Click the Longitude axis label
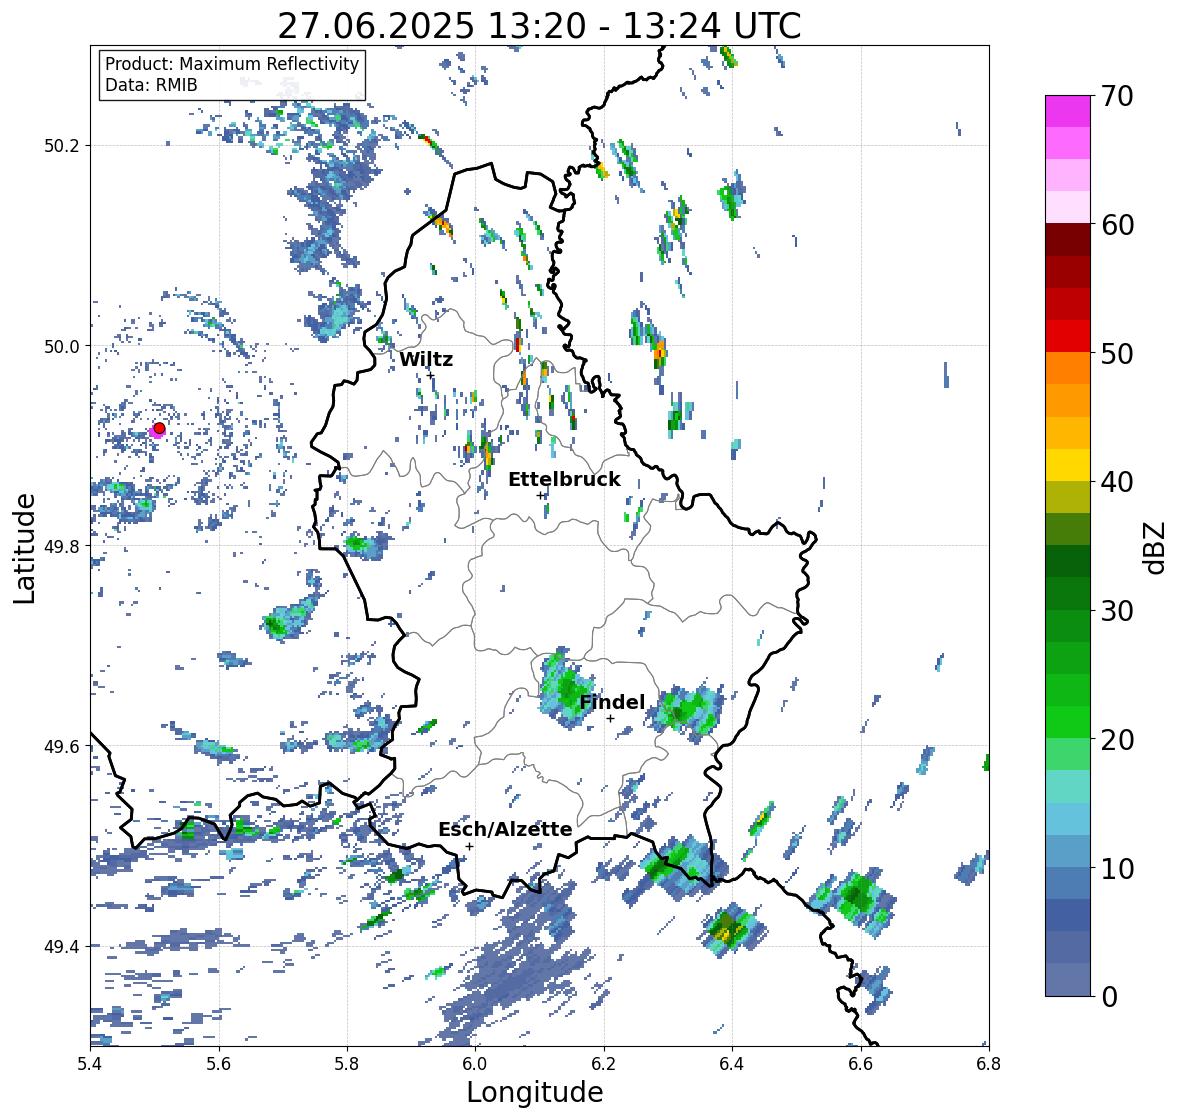The width and height of the screenshot is (1179, 1117). pos(535,1092)
